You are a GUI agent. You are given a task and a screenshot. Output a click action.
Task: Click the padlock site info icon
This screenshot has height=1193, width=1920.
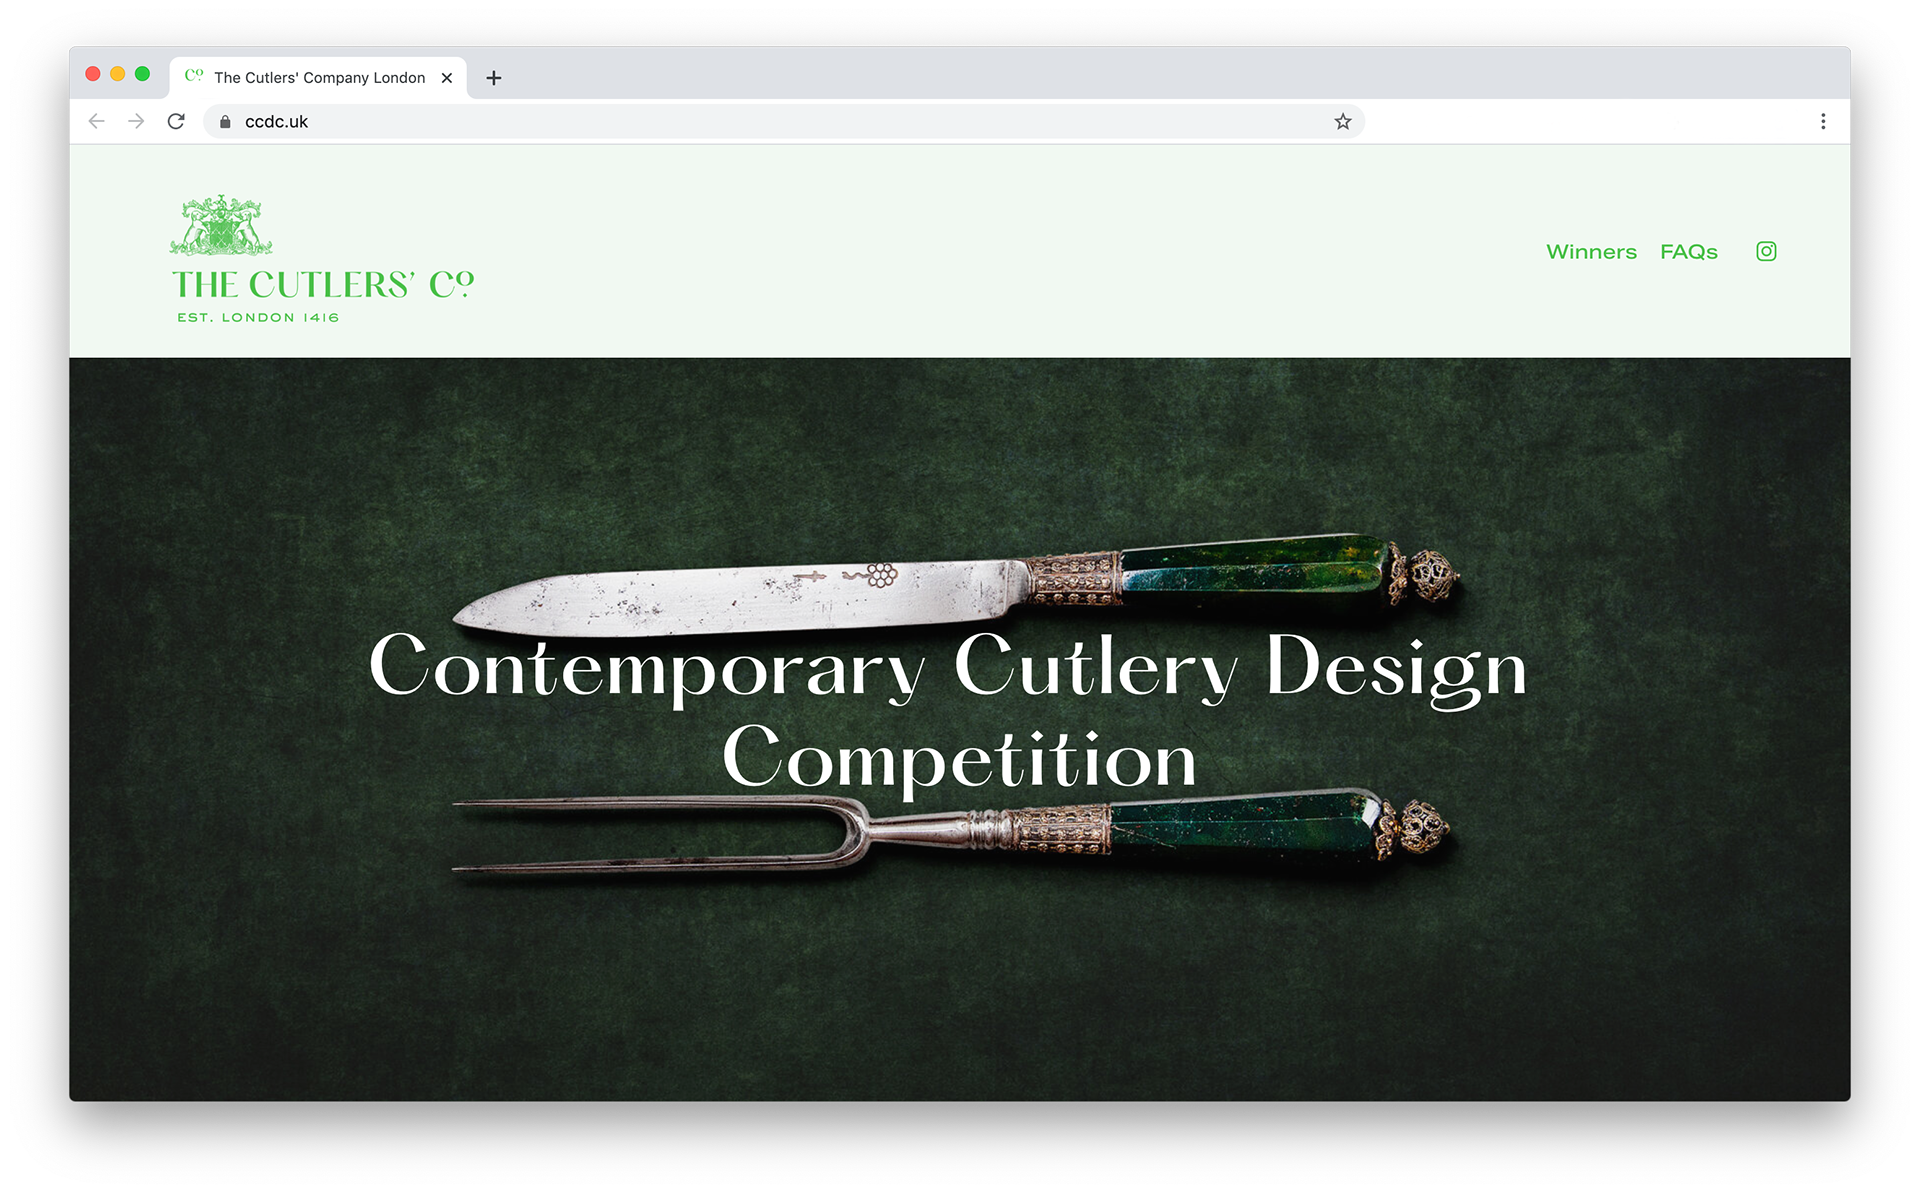tap(225, 121)
